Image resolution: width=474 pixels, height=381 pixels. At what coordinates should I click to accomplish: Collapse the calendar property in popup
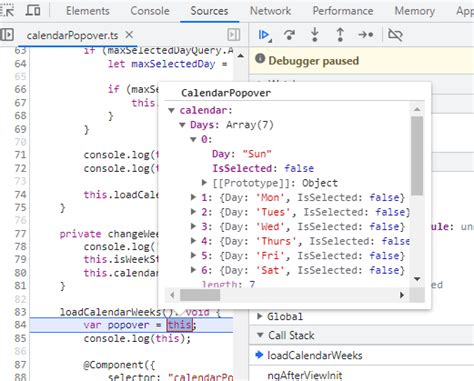pyautogui.click(x=171, y=110)
